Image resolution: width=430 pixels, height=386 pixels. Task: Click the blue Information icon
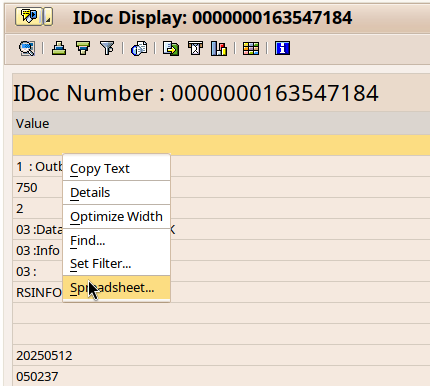point(282,48)
